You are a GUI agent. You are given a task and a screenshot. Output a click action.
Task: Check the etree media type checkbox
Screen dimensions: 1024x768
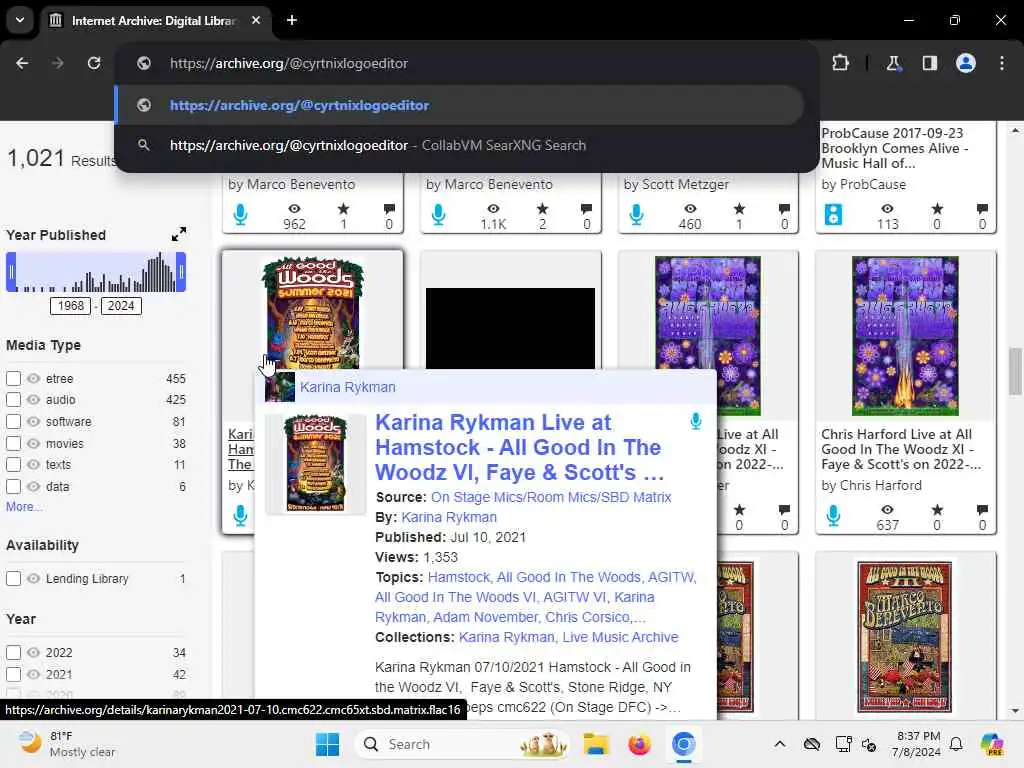coord(13,378)
